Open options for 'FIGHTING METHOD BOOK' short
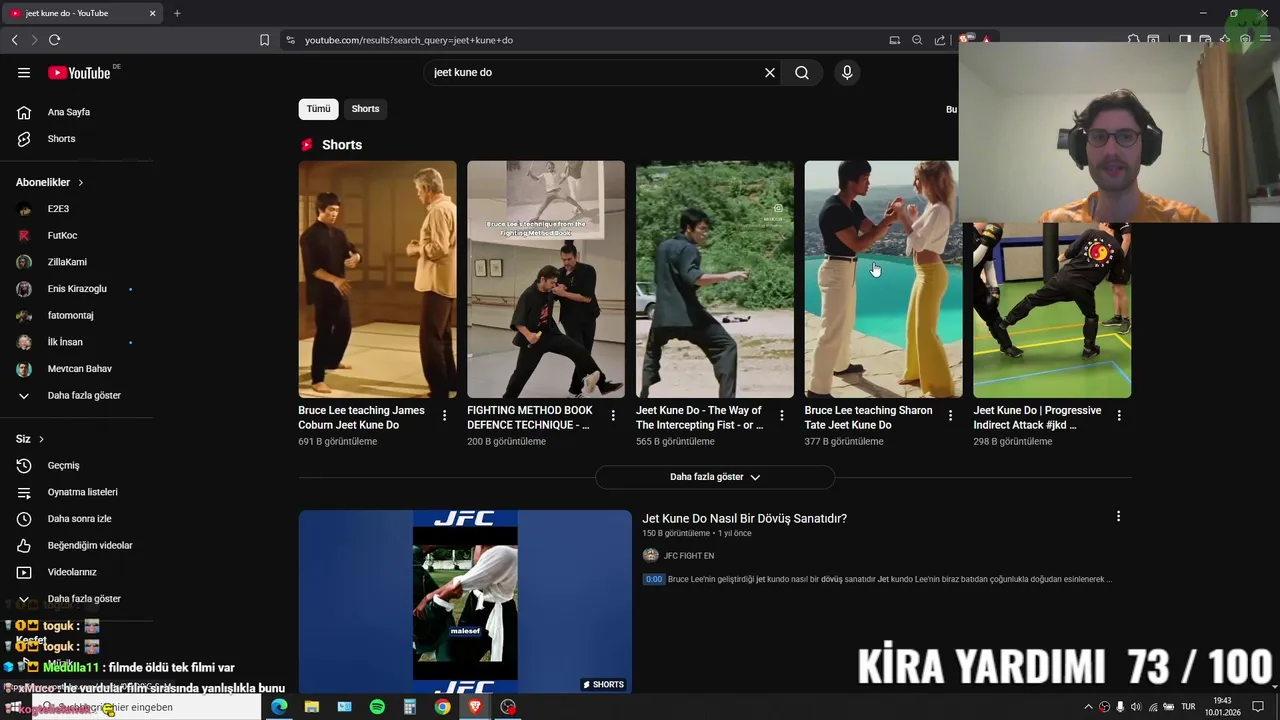Screen dimensions: 1280x720 pos(613,416)
